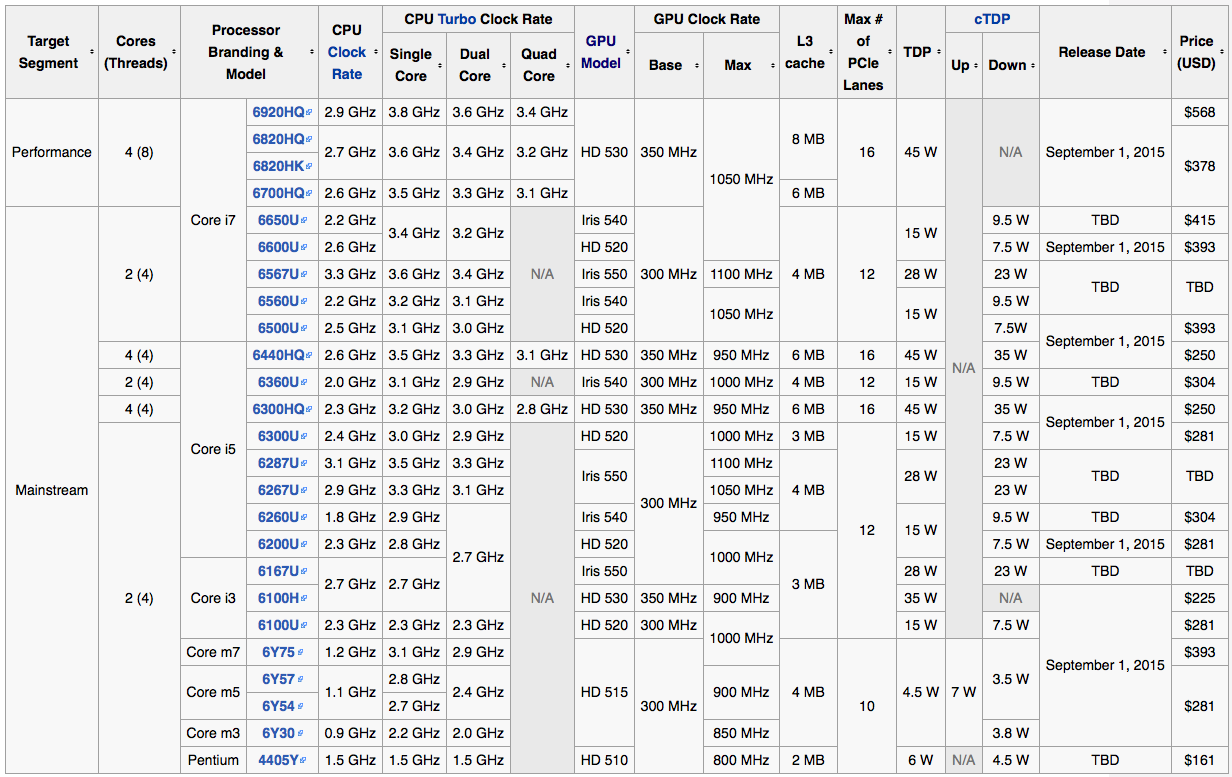
Task: Select the 'HD 510' GPU model cell
Action: [x=604, y=760]
